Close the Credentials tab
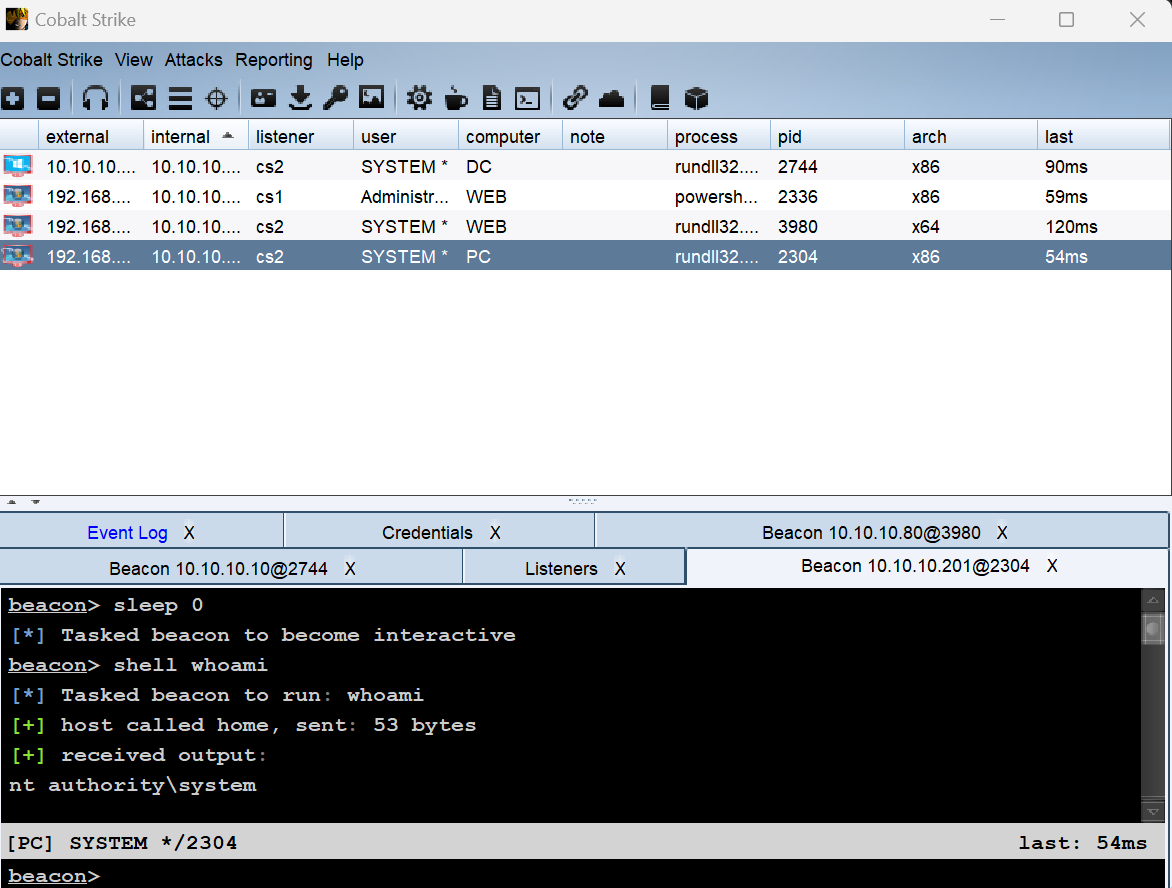Image resolution: width=1172 pixels, height=888 pixels. (x=495, y=532)
